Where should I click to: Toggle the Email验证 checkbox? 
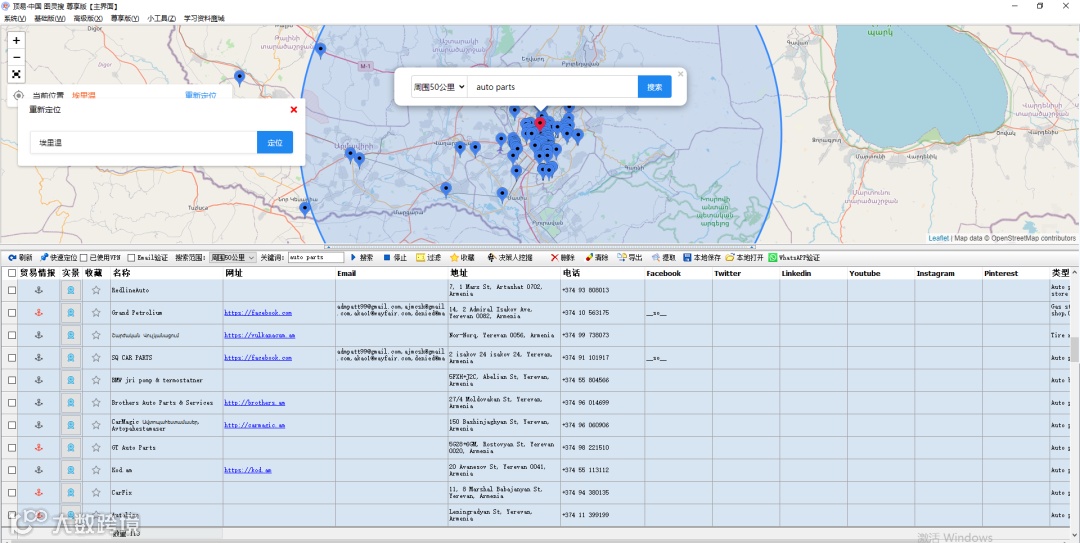[132, 258]
